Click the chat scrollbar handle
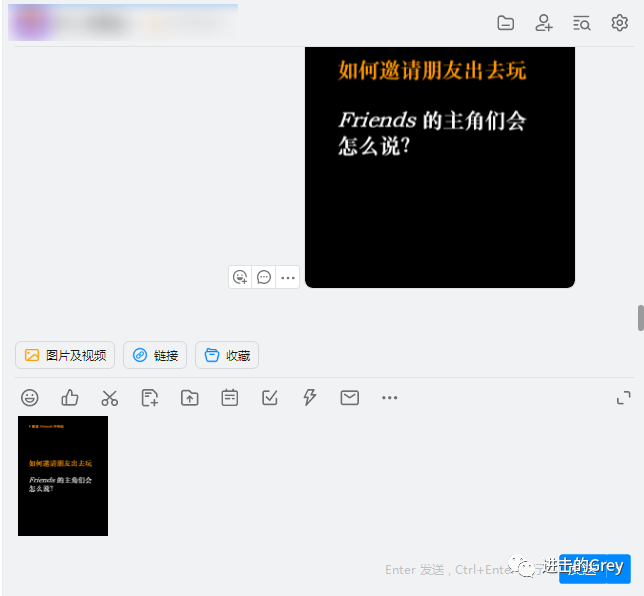Image resolution: width=644 pixels, height=596 pixels. pyautogui.click(x=641, y=318)
